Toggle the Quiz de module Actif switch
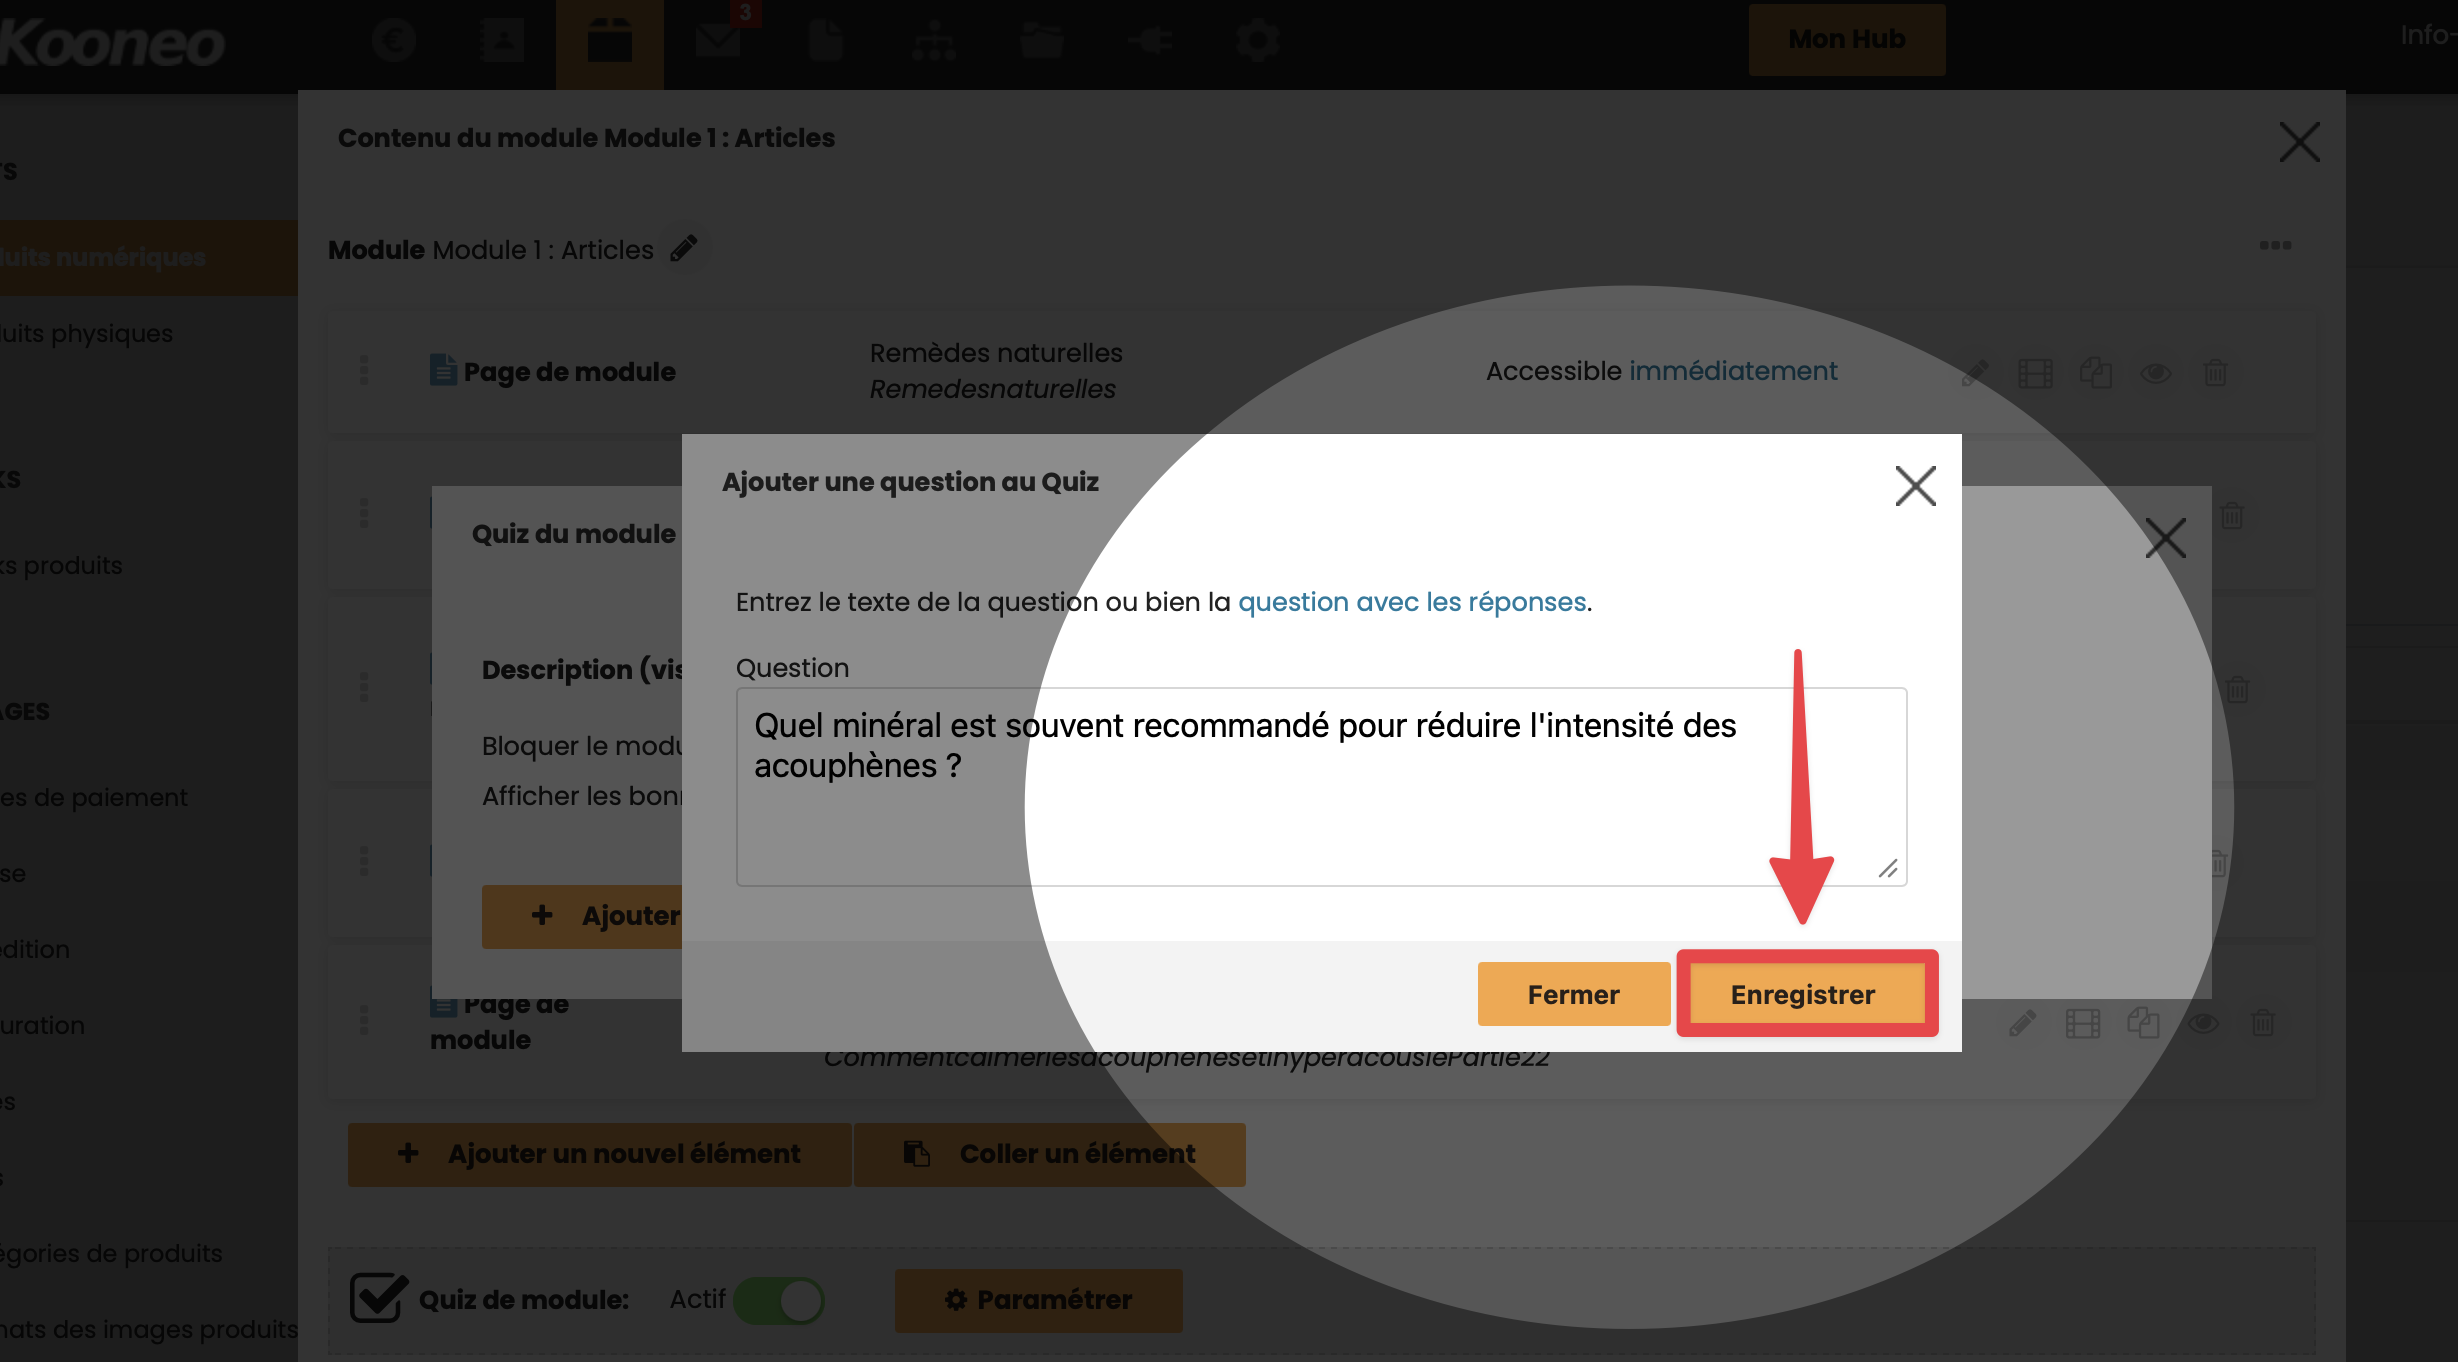The width and height of the screenshot is (2458, 1362). (x=779, y=1300)
